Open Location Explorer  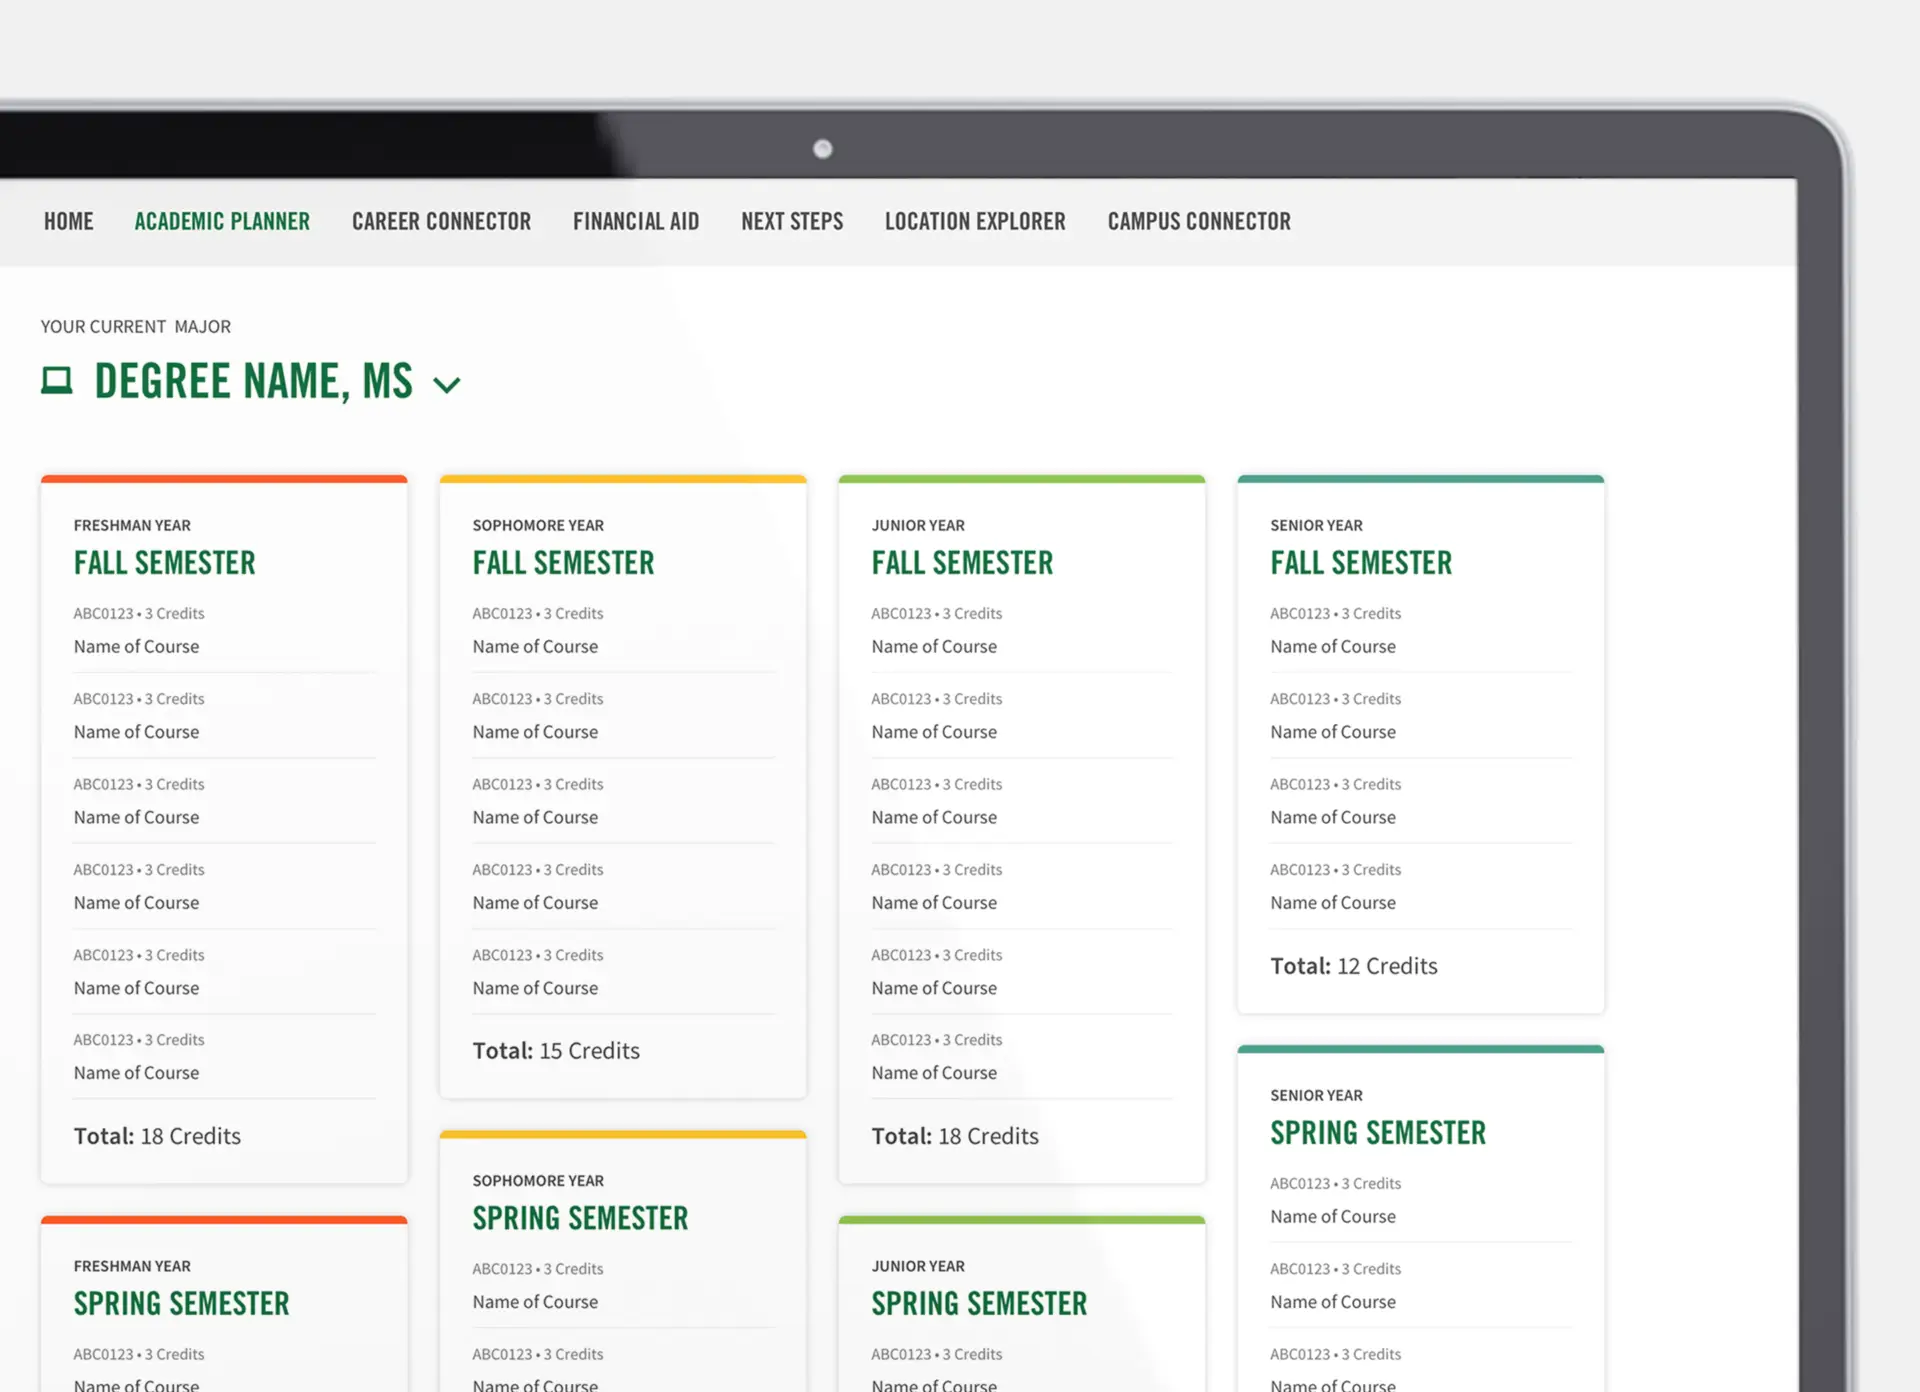(x=975, y=221)
